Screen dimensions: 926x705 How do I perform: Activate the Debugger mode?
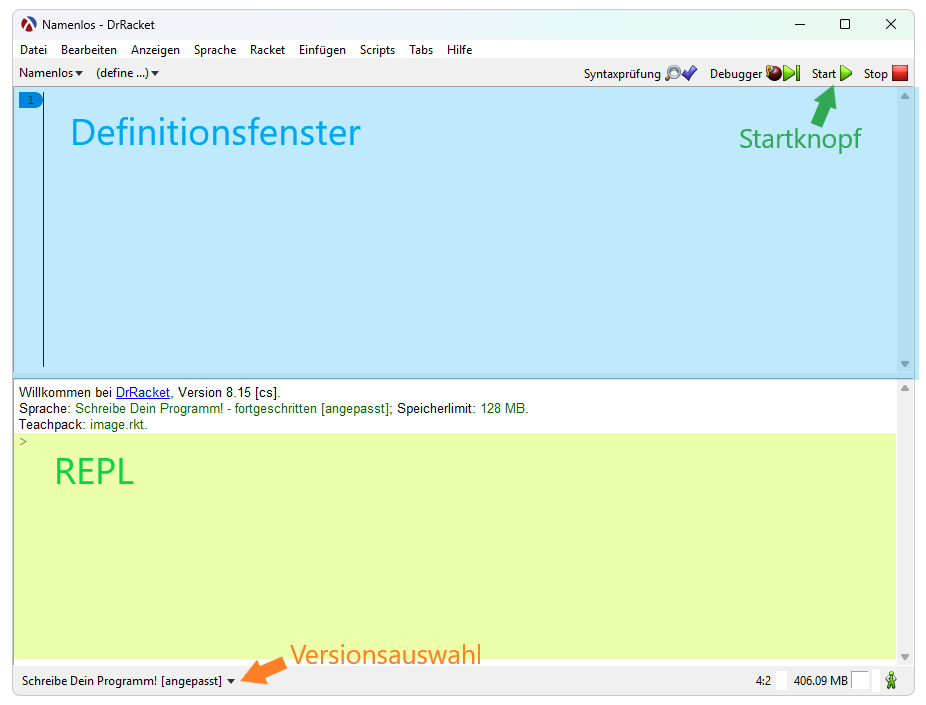[x=736, y=73]
